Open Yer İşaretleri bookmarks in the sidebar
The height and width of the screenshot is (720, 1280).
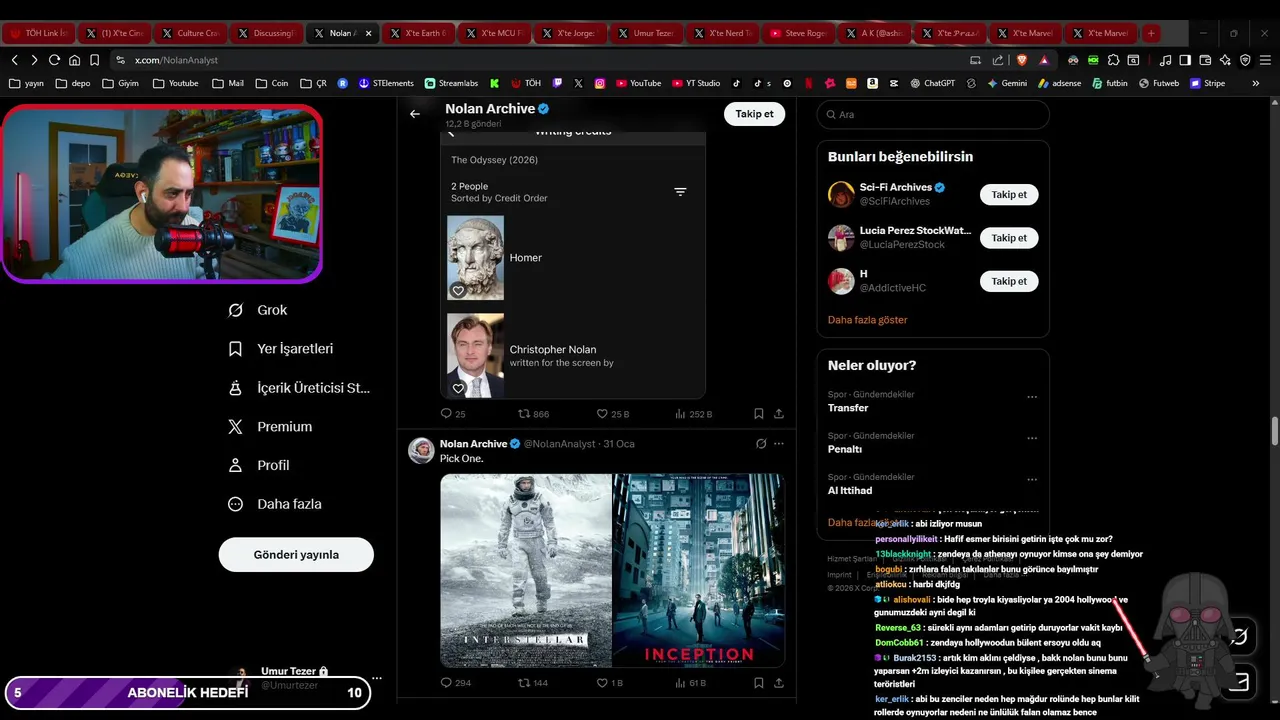point(280,349)
